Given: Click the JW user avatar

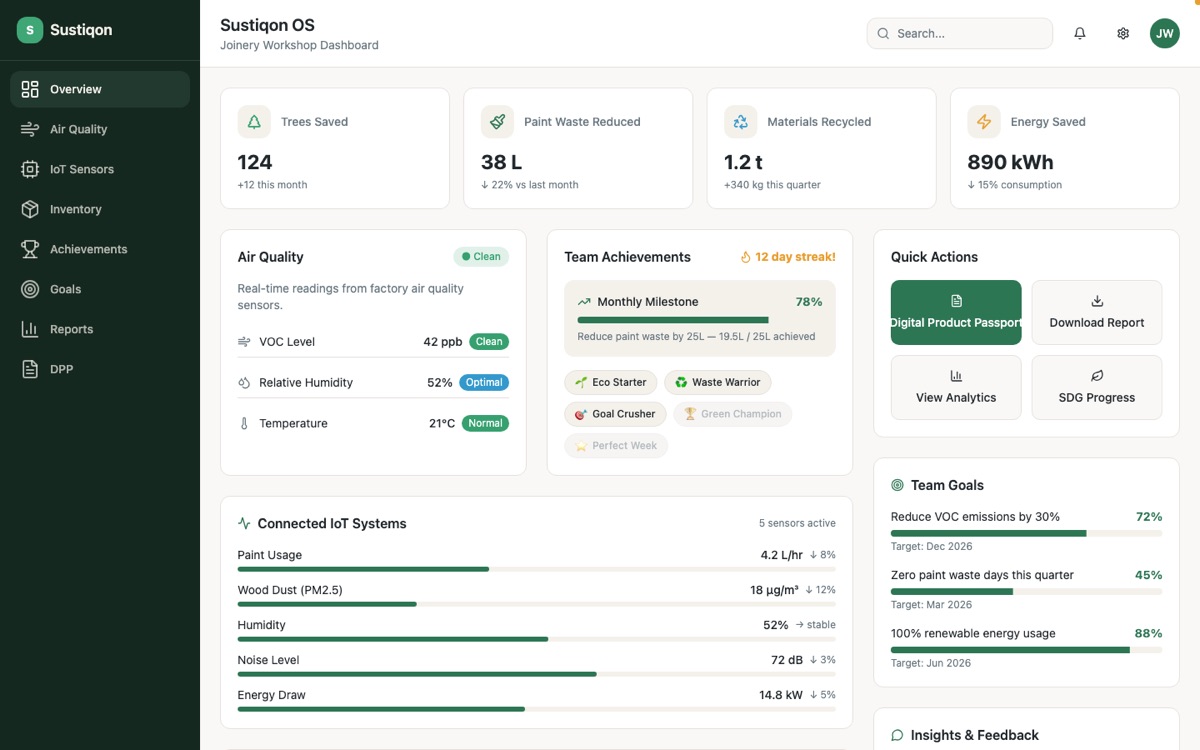Looking at the screenshot, I should (1164, 33).
